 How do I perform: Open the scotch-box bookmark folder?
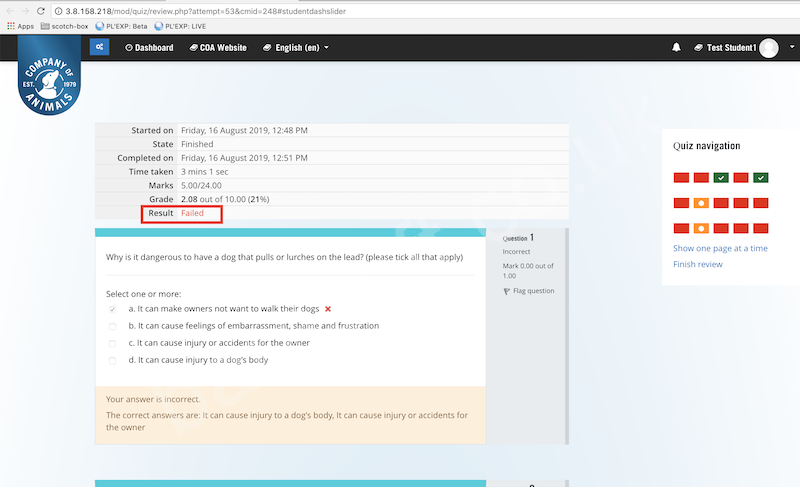pyautogui.click(x=64, y=26)
